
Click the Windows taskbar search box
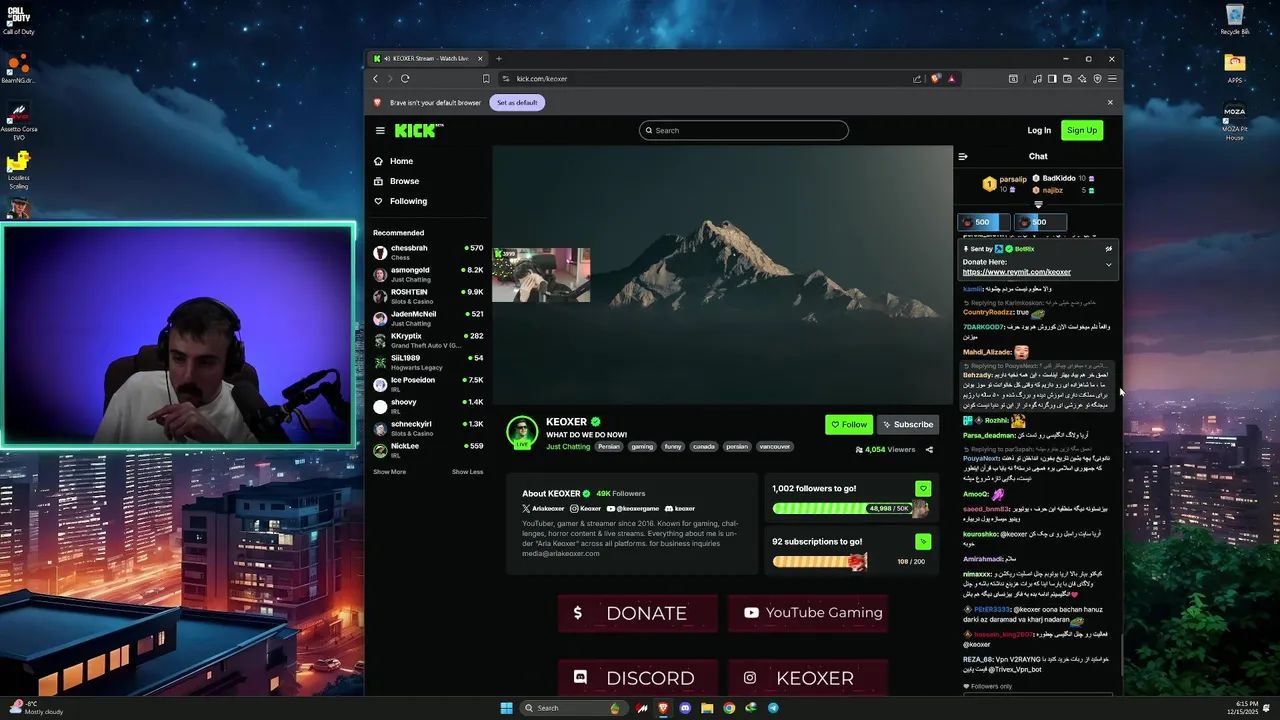click(572, 708)
